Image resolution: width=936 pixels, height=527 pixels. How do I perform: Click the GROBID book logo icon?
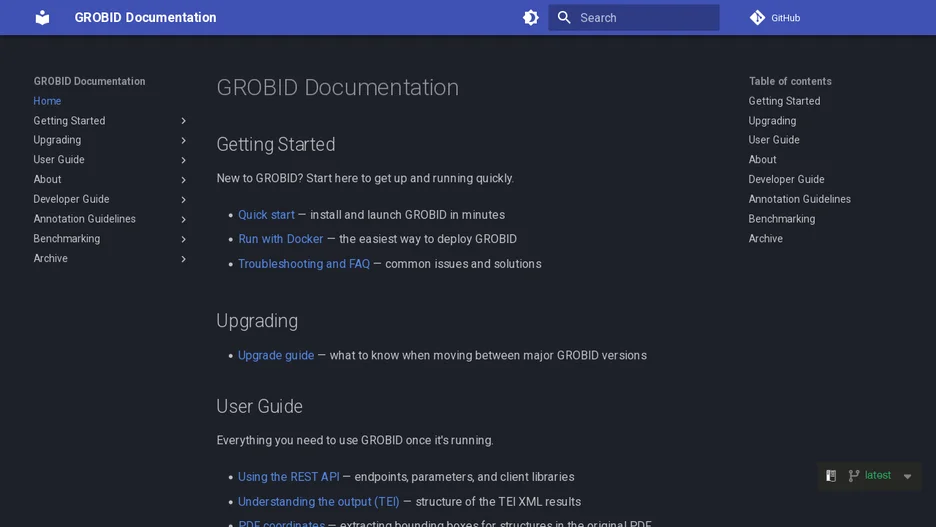click(42, 18)
